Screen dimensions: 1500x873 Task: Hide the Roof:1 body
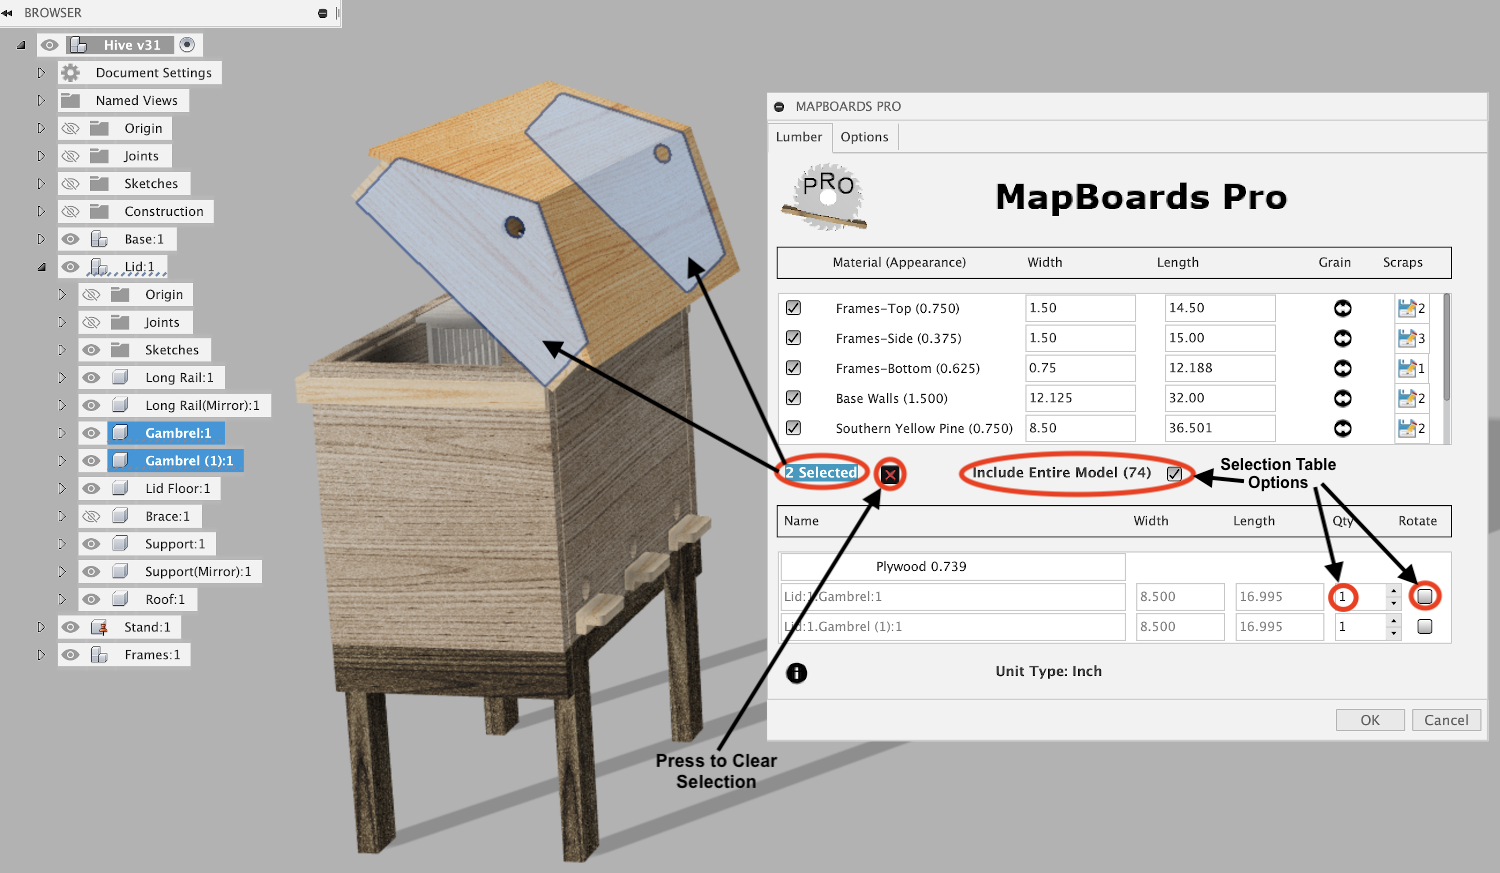pos(91,599)
